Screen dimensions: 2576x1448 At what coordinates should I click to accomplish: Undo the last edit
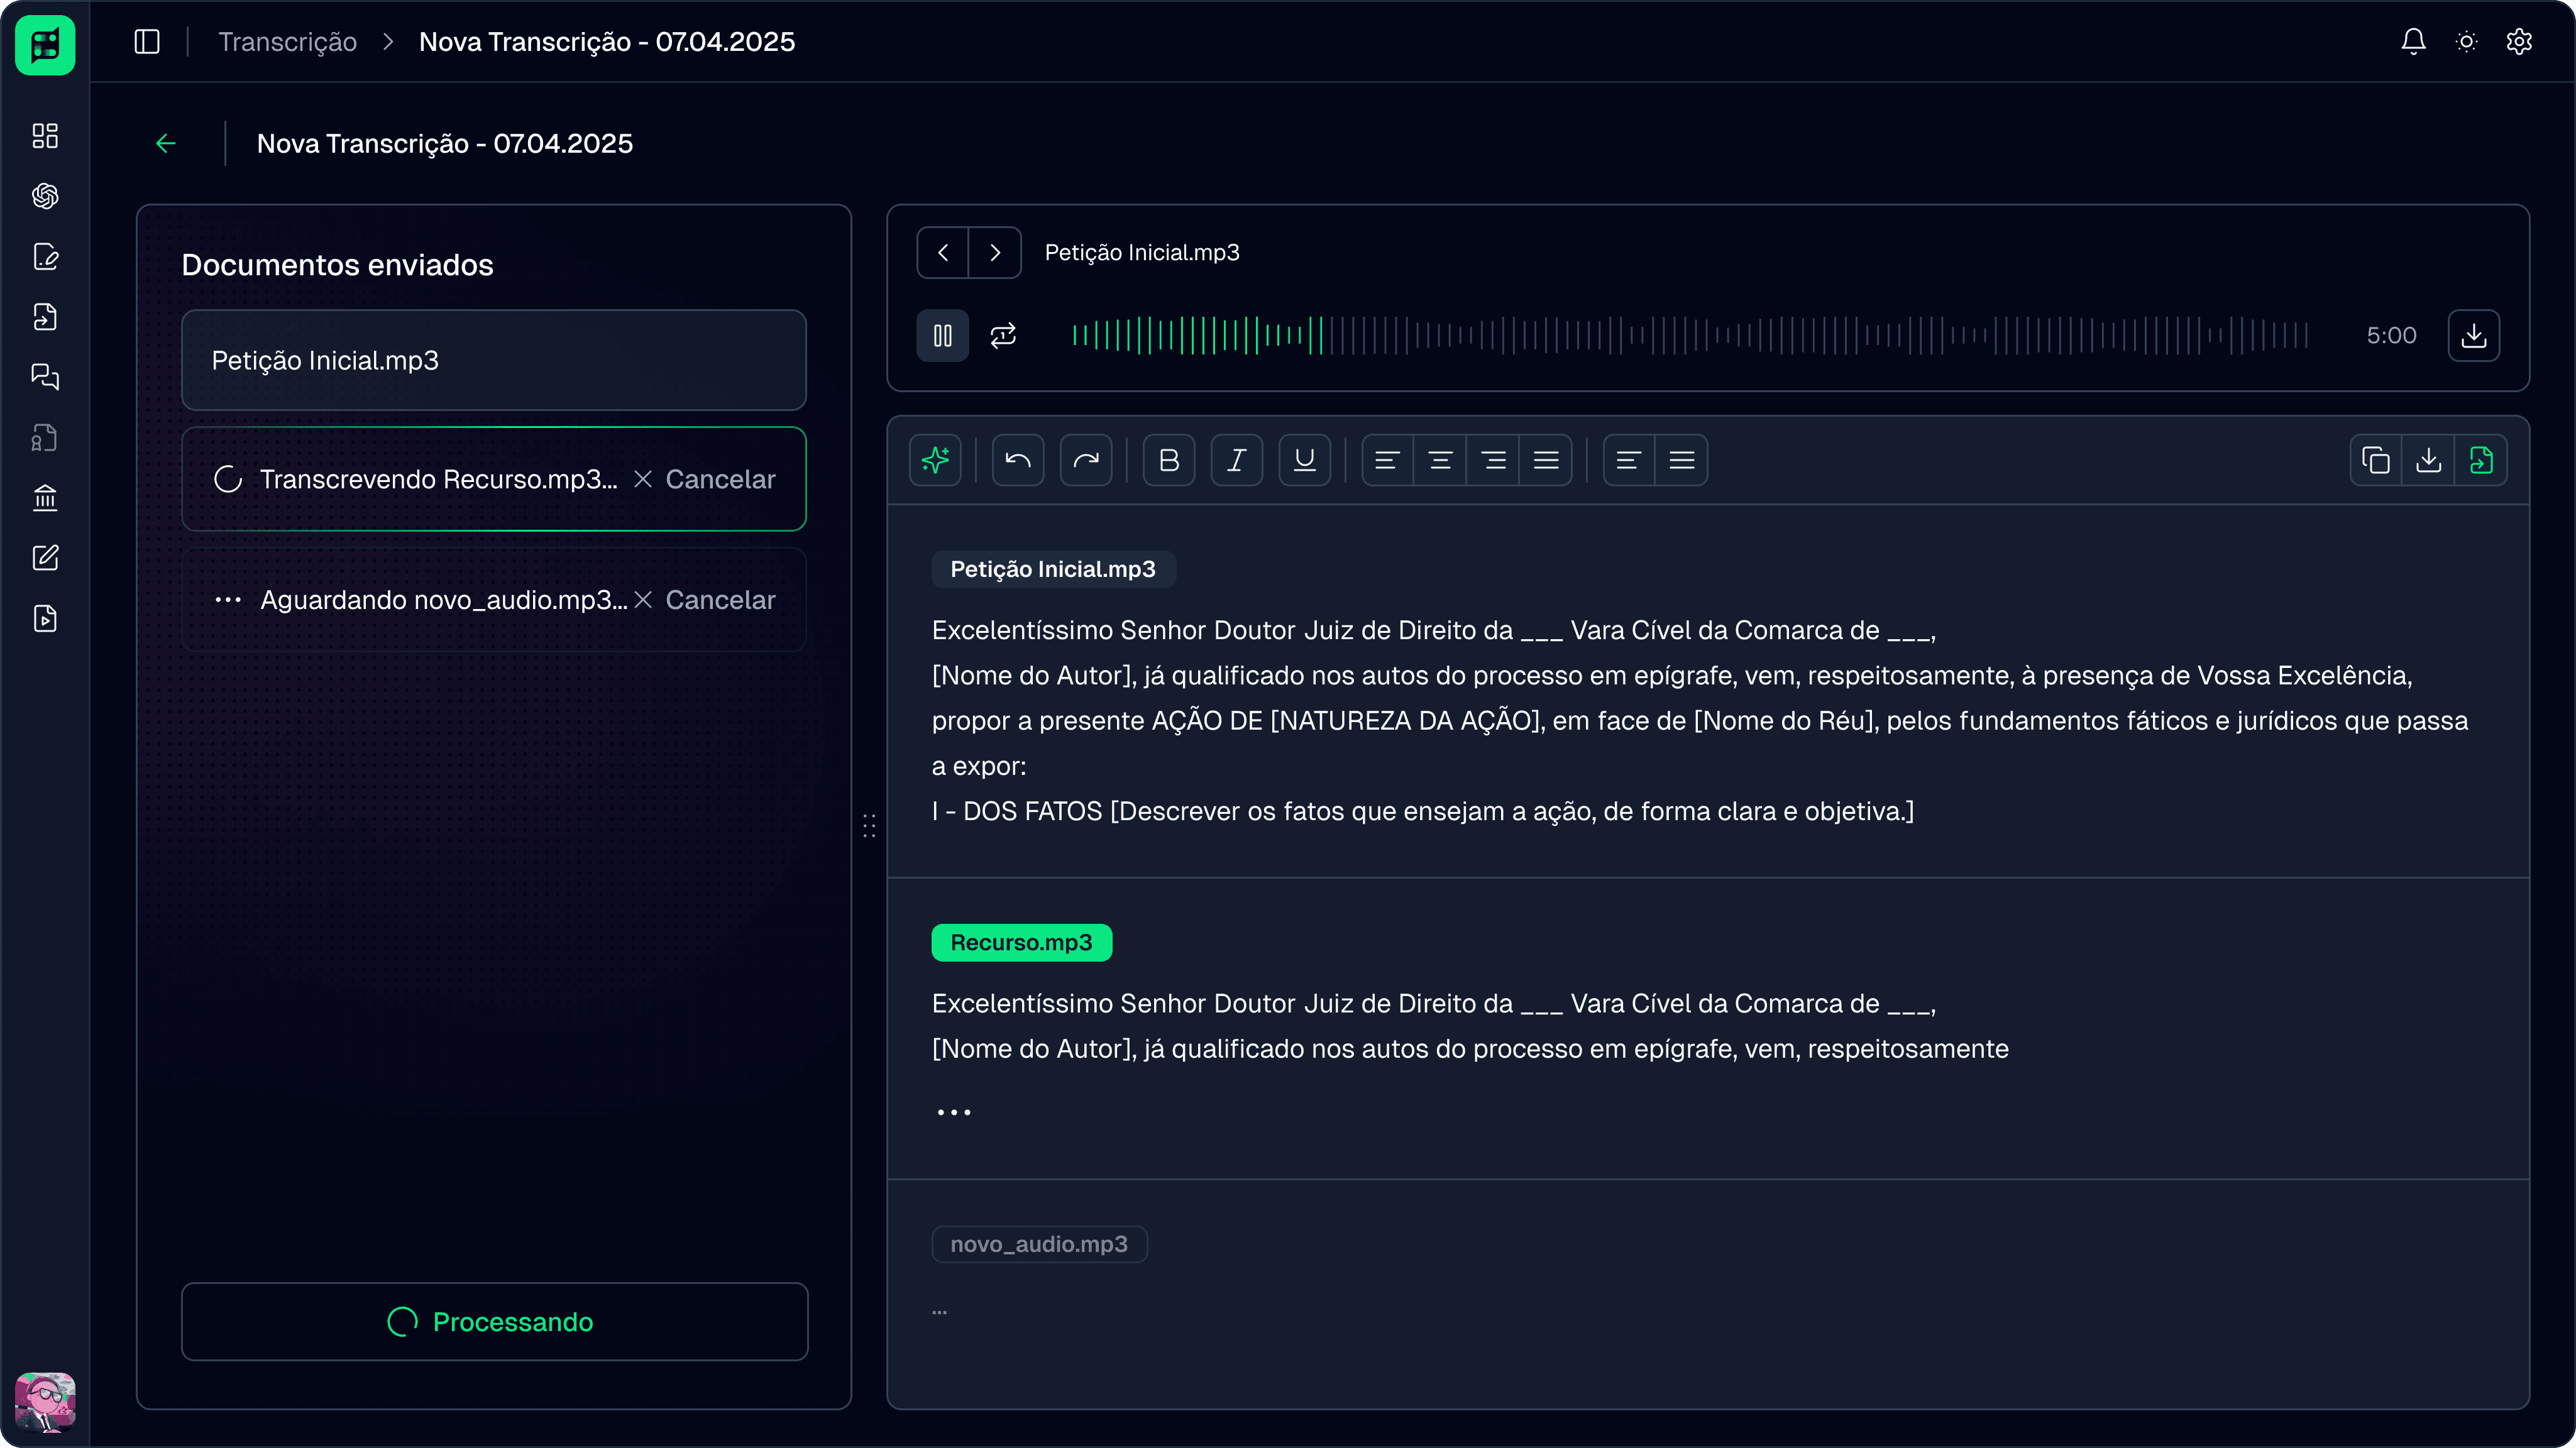pos(1018,460)
